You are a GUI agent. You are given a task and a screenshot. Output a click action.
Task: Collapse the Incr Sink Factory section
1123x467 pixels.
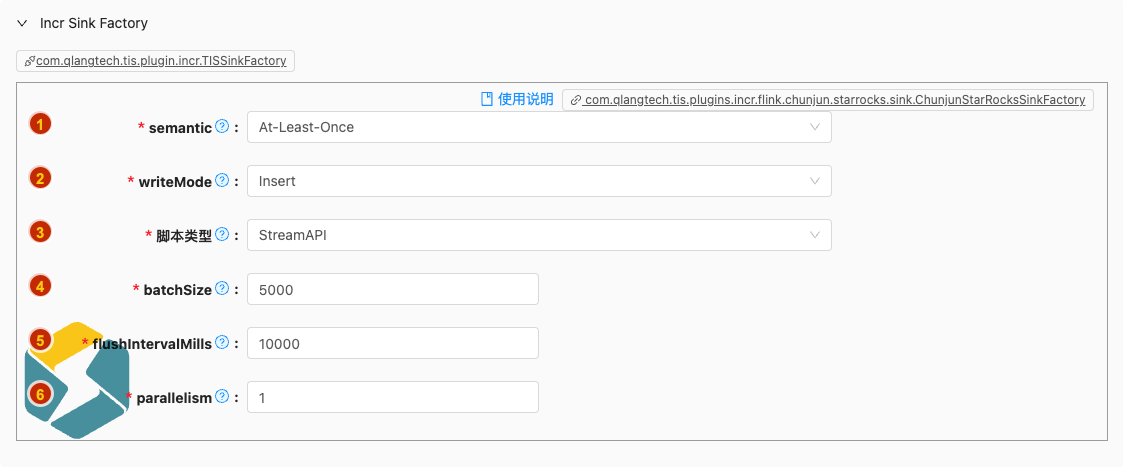coord(22,23)
